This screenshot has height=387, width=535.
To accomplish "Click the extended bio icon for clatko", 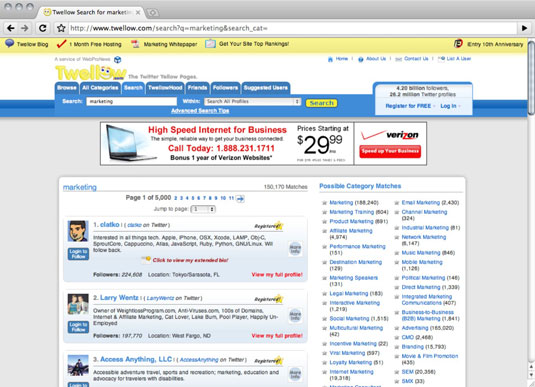I will click(x=146, y=260).
